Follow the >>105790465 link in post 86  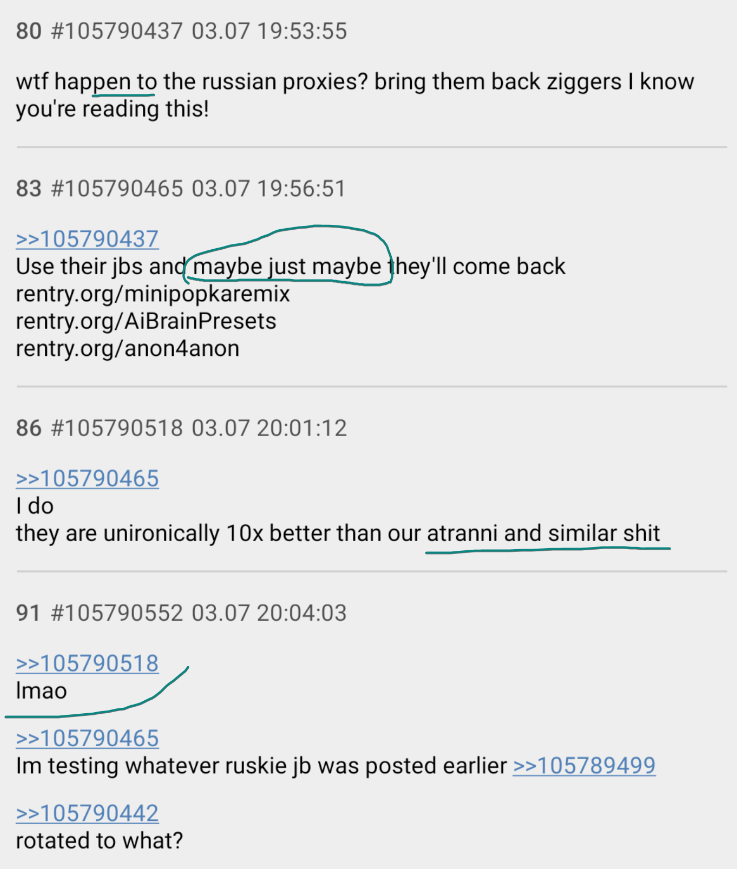pyautogui.click(x=88, y=478)
